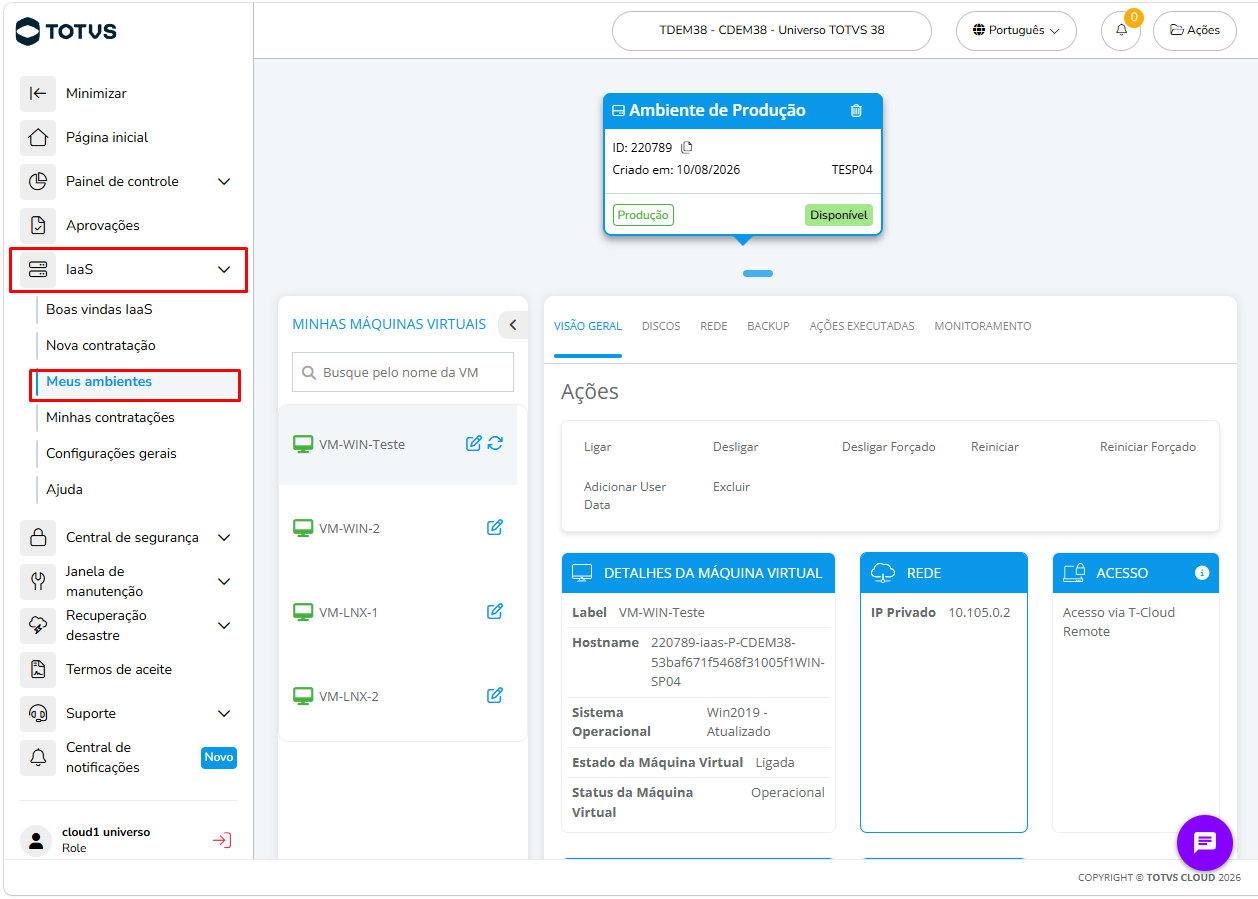Click the Produção tag on environment card
The image size is (1258, 899).
643,215
